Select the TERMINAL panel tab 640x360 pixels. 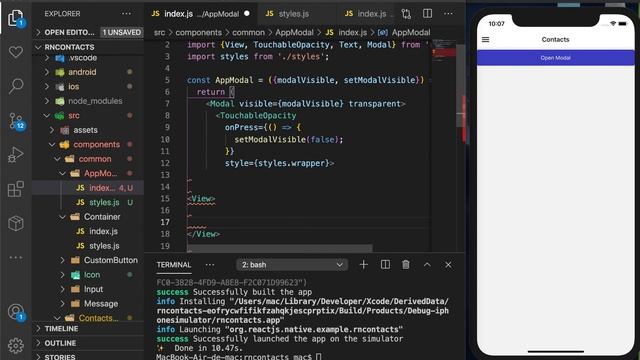tap(173, 265)
